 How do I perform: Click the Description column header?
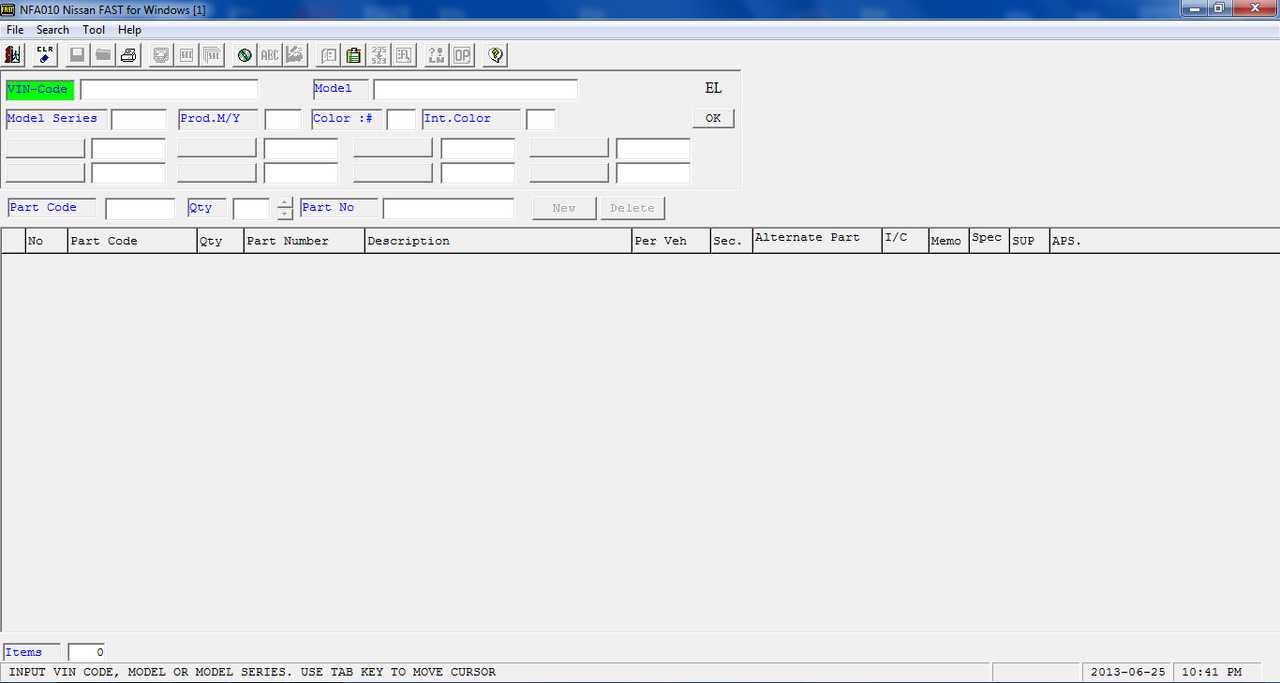497,241
